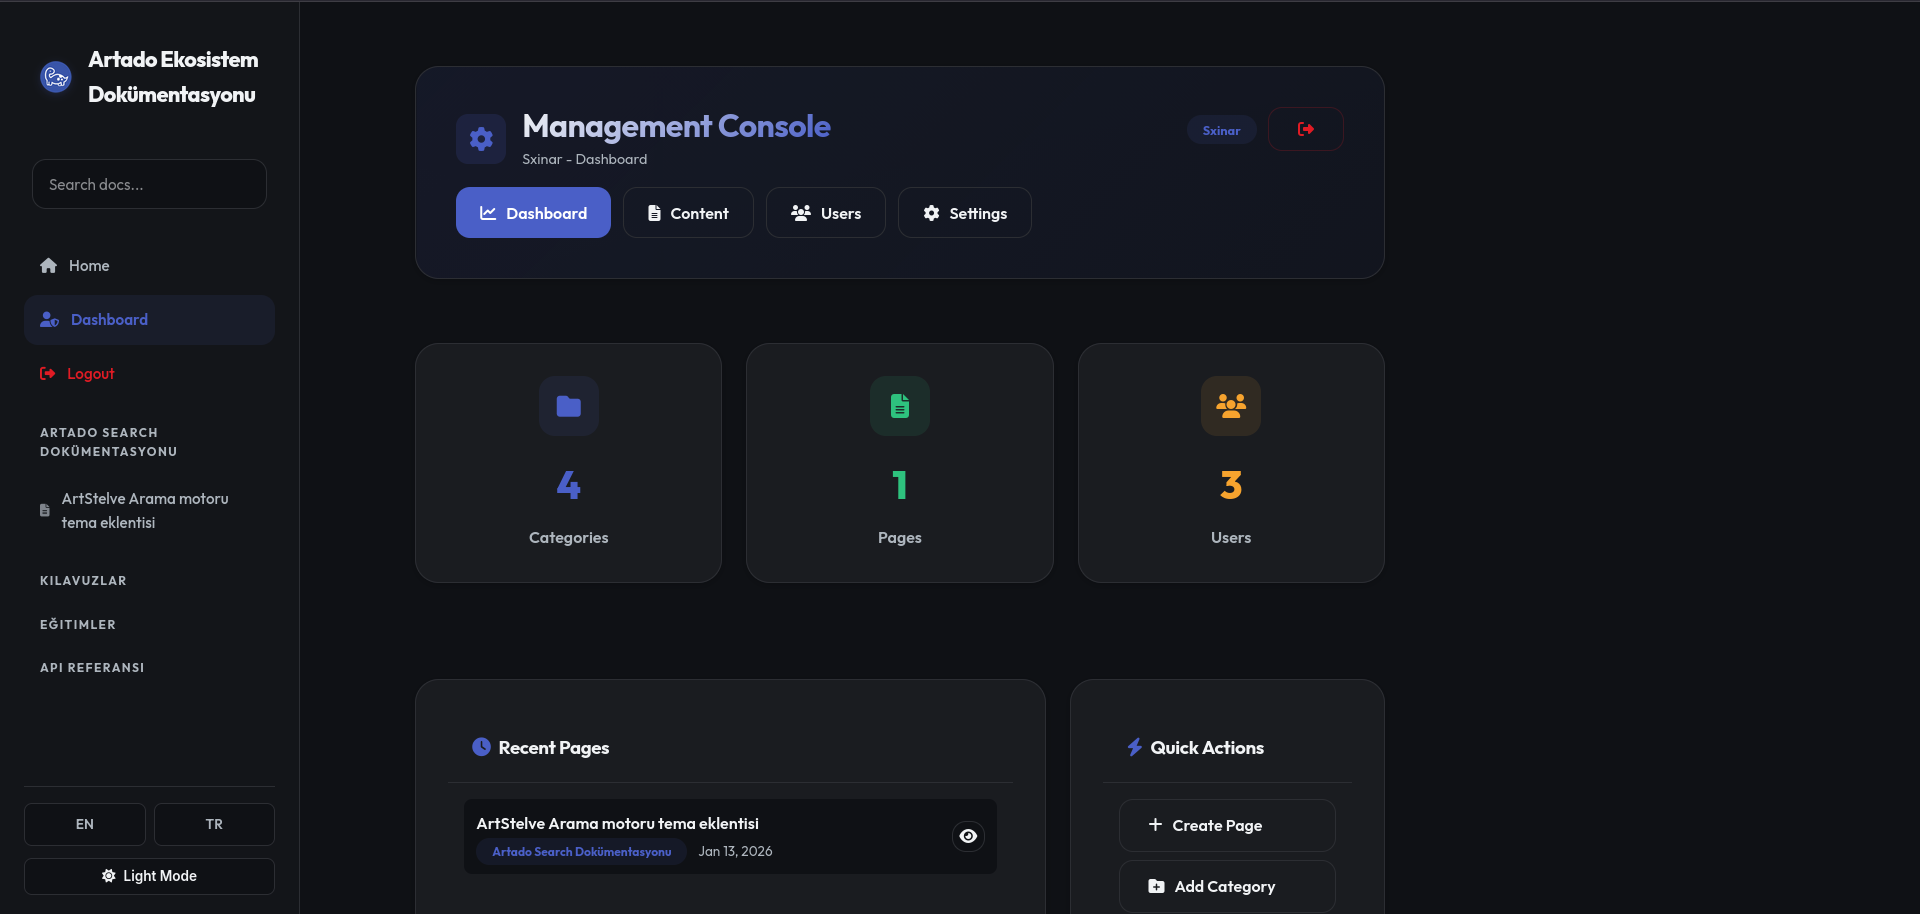
Task: Switch language to EN
Action: (x=85, y=824)
